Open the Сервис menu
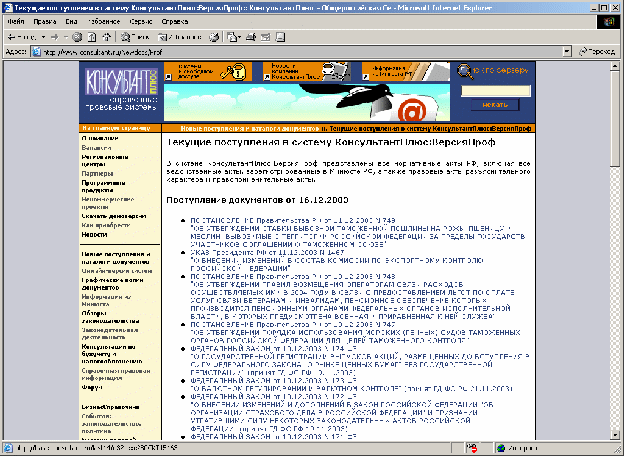The height and width of the screenshot is (457, 625). 141,22
